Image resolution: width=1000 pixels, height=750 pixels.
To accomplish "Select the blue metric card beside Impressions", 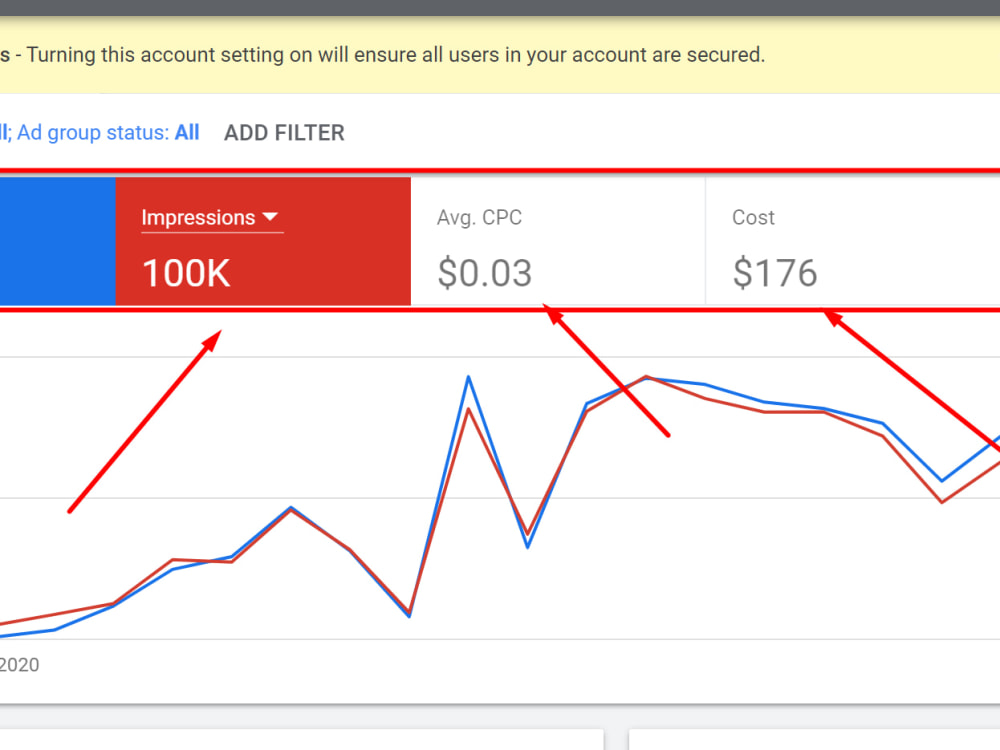I will [x=57, y=241].
